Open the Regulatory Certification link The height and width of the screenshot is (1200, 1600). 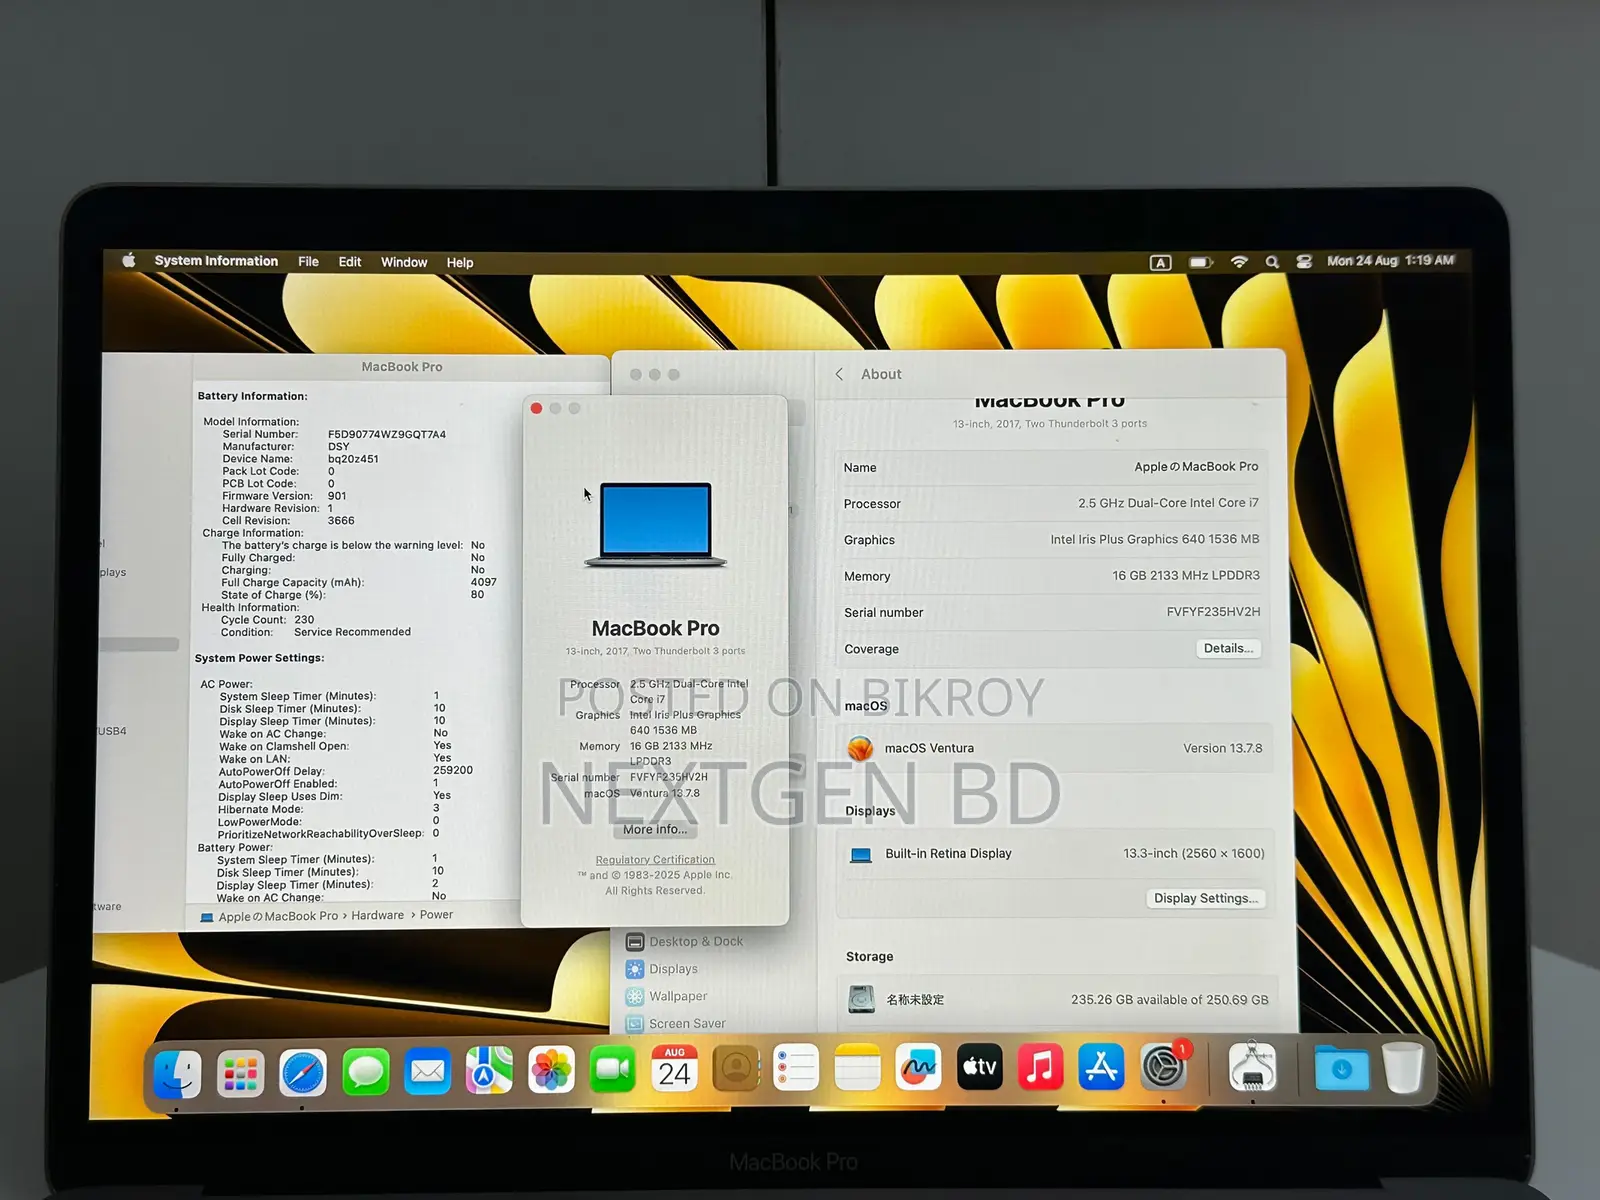655,860
